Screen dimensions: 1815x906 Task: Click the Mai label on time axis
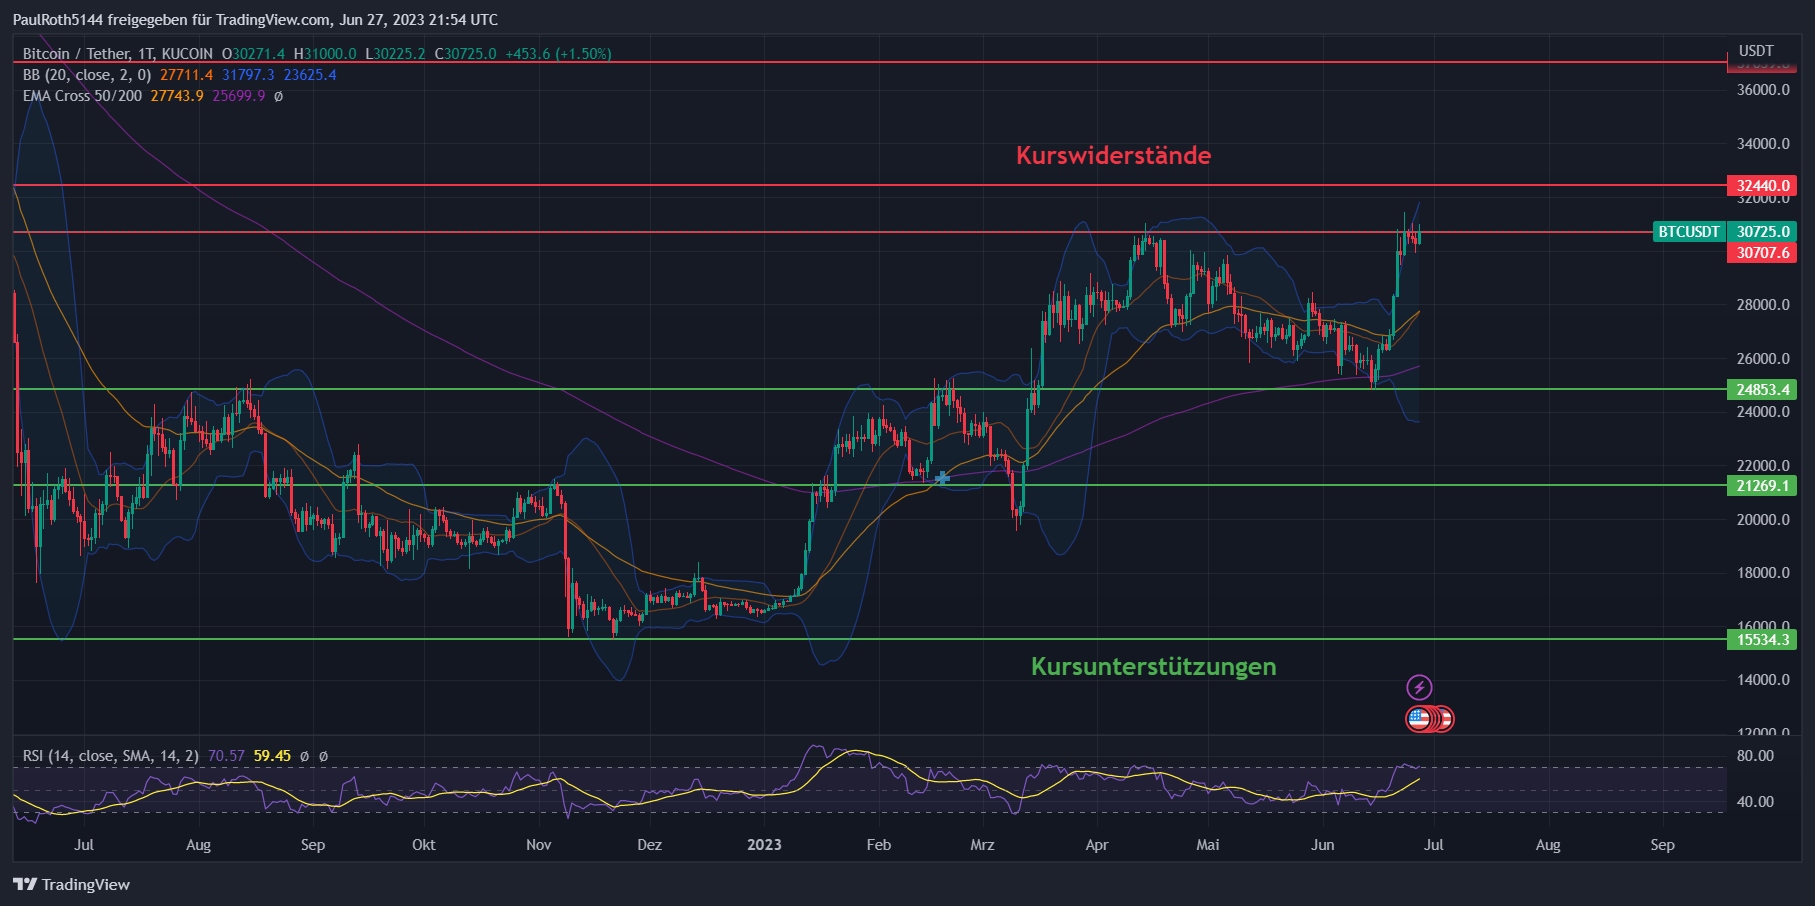point(1208,845)
